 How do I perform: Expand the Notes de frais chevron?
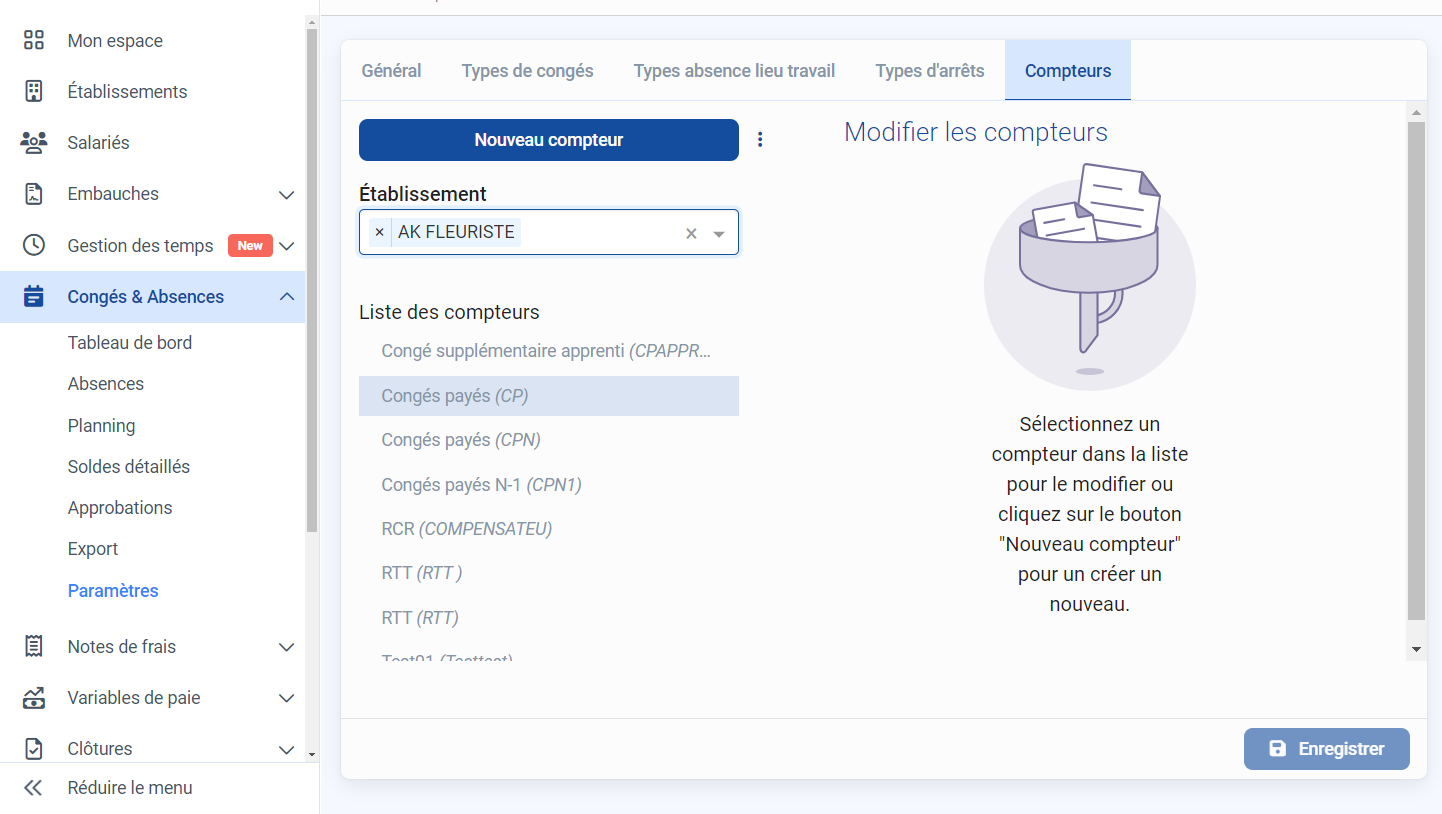click(x=286, y=647)
